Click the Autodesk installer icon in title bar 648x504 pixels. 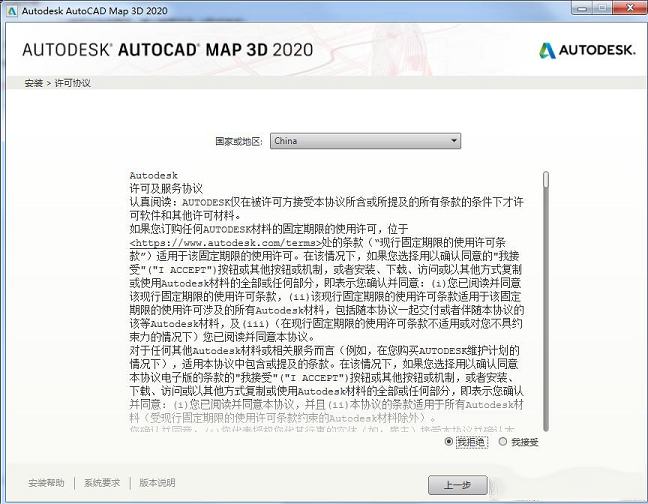pos(10,9)
